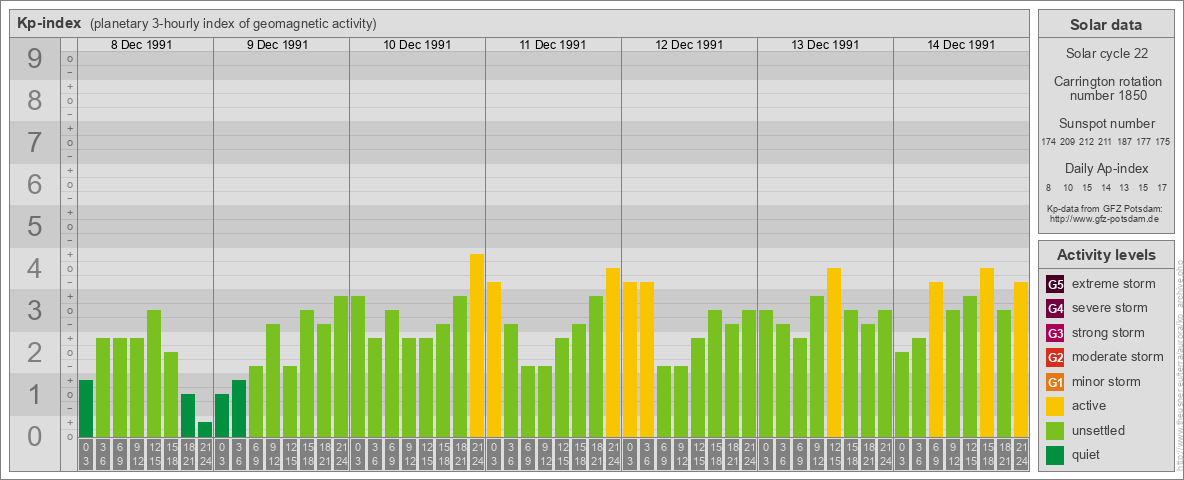Click the G1 minor storm badge
Image resolution: width=1184 pixels, height=480 pixels.
coord(1055,382)
